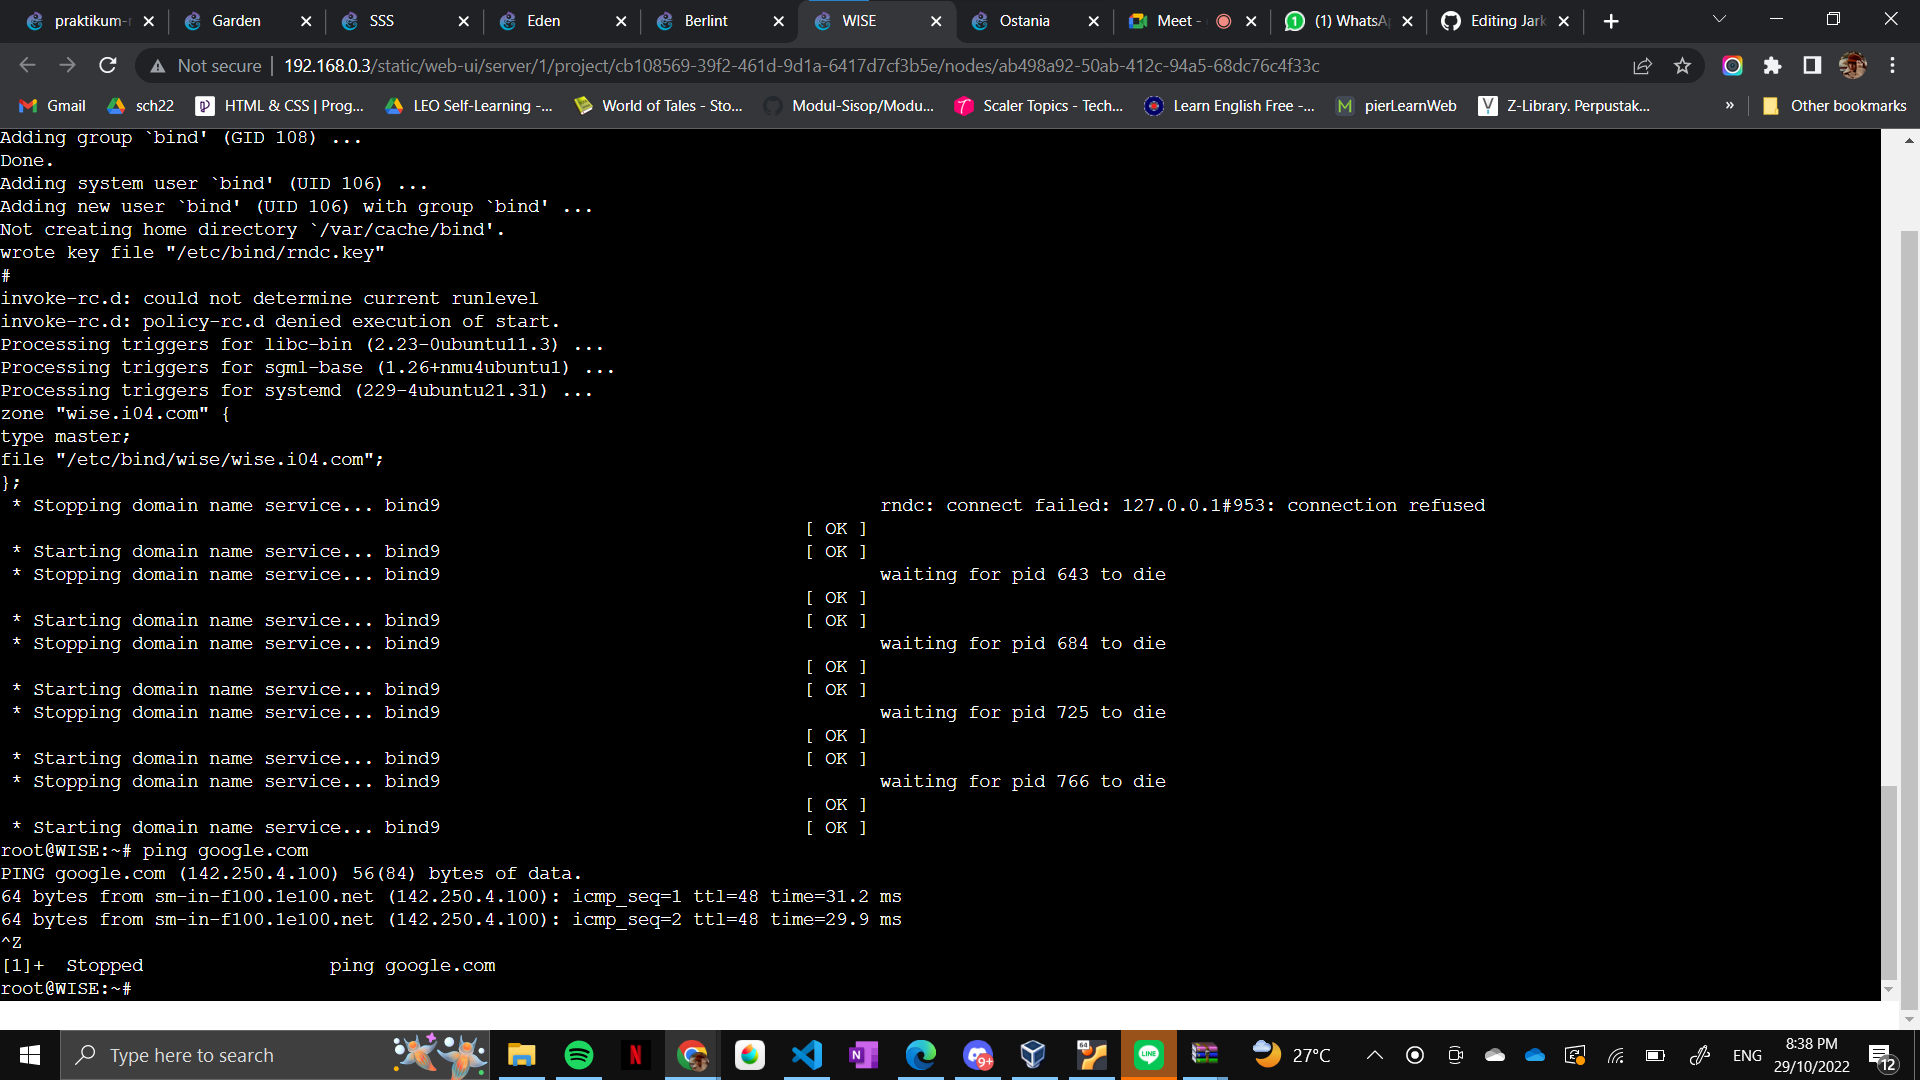
Task: Click the rainbow camera-lens extension icon
Action: click(x=1733, y=65)
